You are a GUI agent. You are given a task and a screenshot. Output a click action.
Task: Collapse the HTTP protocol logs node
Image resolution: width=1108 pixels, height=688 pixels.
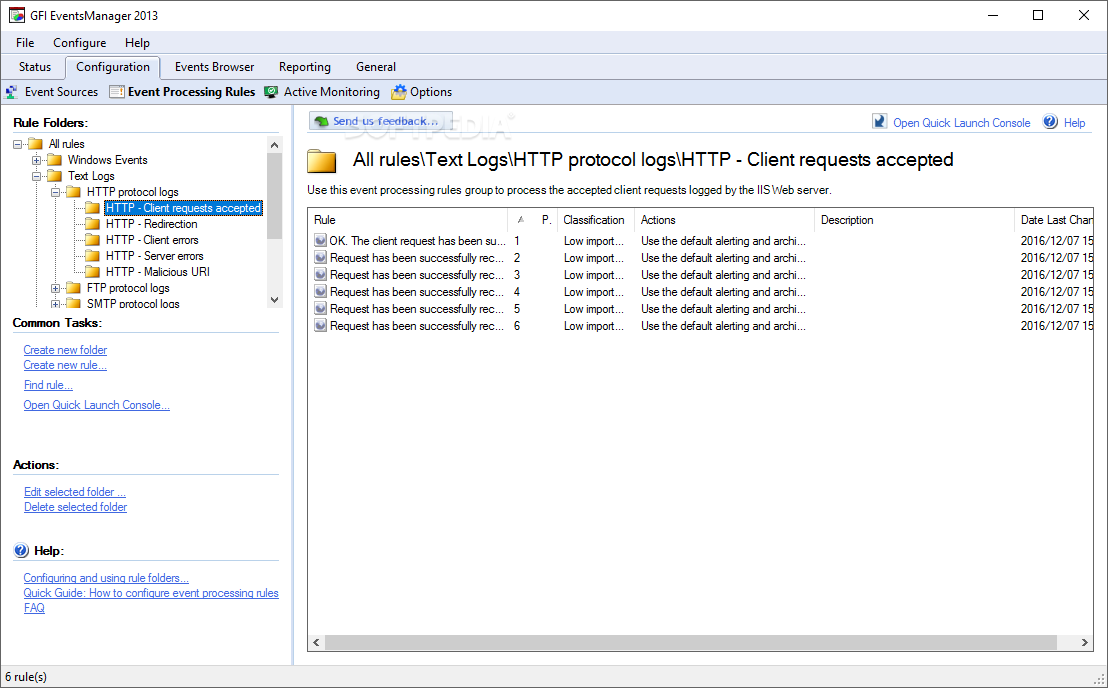coord(56,192)
